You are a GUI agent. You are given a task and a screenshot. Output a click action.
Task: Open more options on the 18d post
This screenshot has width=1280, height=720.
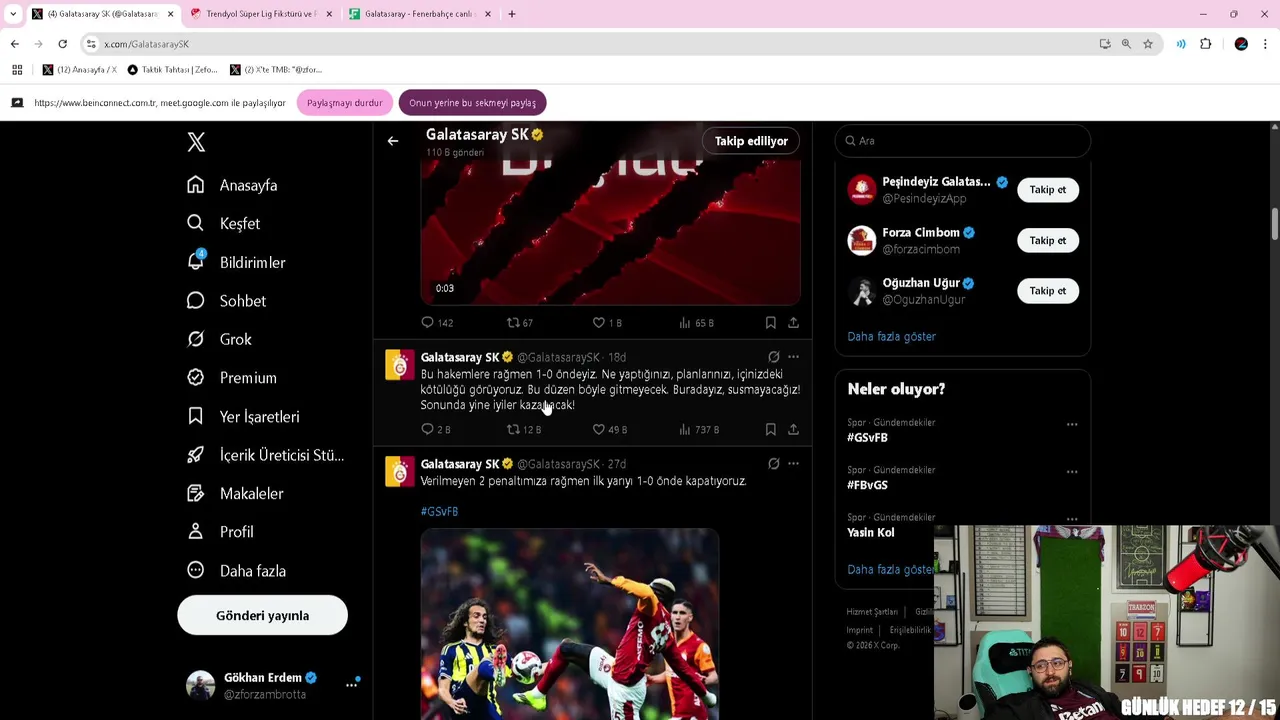click(x=793, y=357)
